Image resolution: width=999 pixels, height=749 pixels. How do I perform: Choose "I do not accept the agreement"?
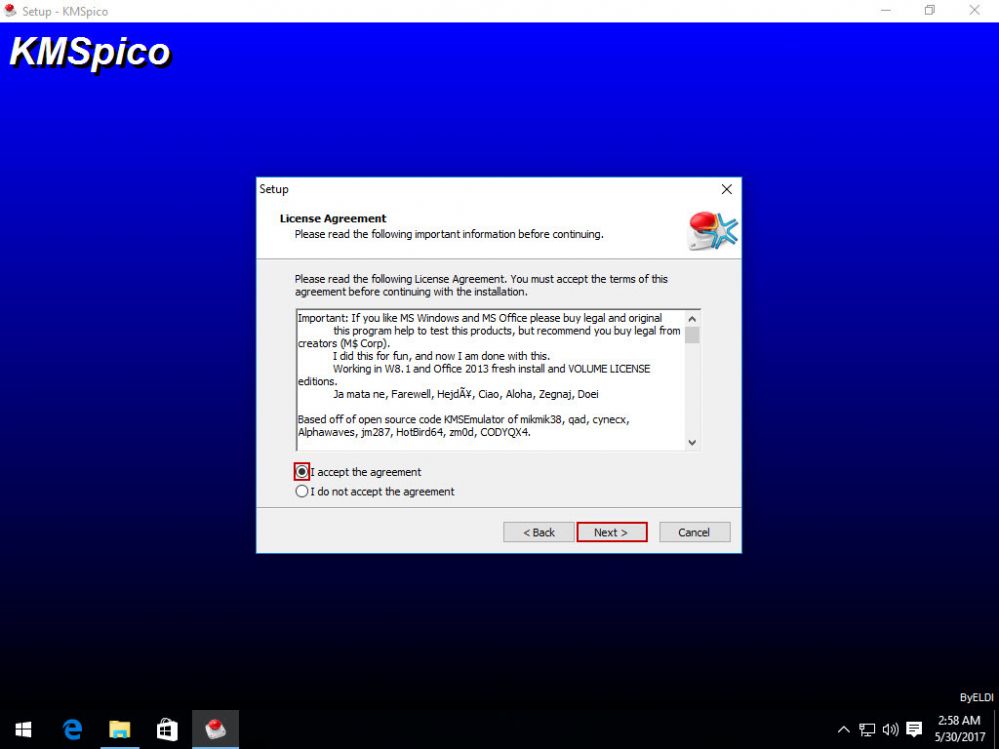(x=302, y=492)
